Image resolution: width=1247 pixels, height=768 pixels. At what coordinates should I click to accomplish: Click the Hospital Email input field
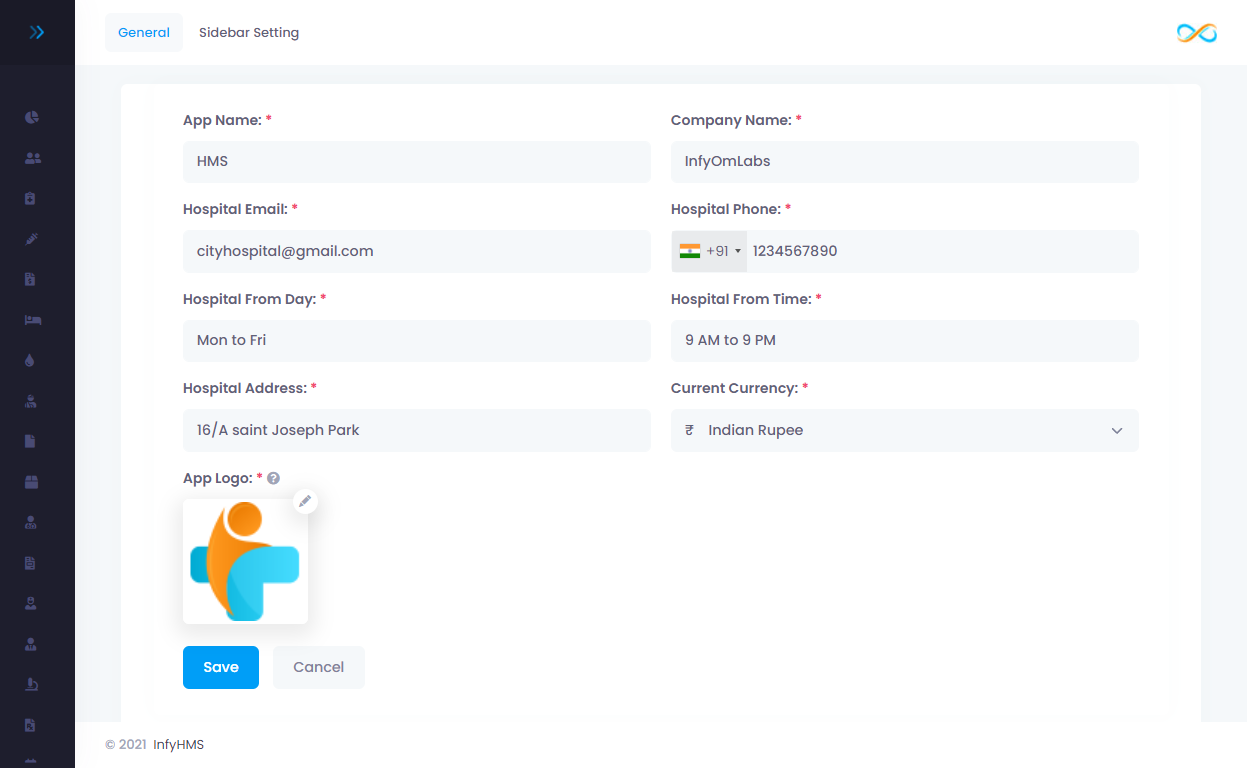pyautogui.click(x=416, y=252)
